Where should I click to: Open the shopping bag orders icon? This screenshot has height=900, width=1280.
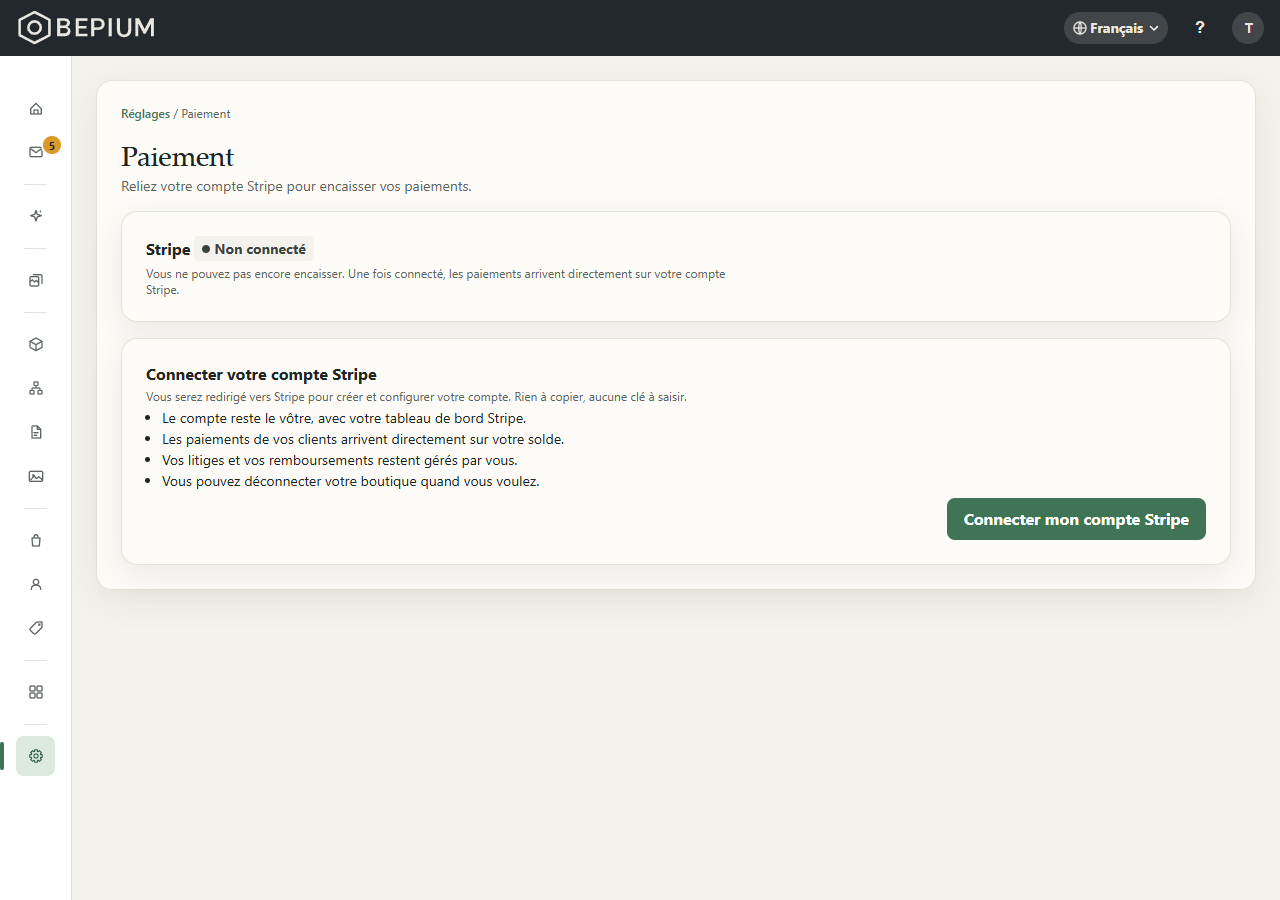click(x=36, y=540)
